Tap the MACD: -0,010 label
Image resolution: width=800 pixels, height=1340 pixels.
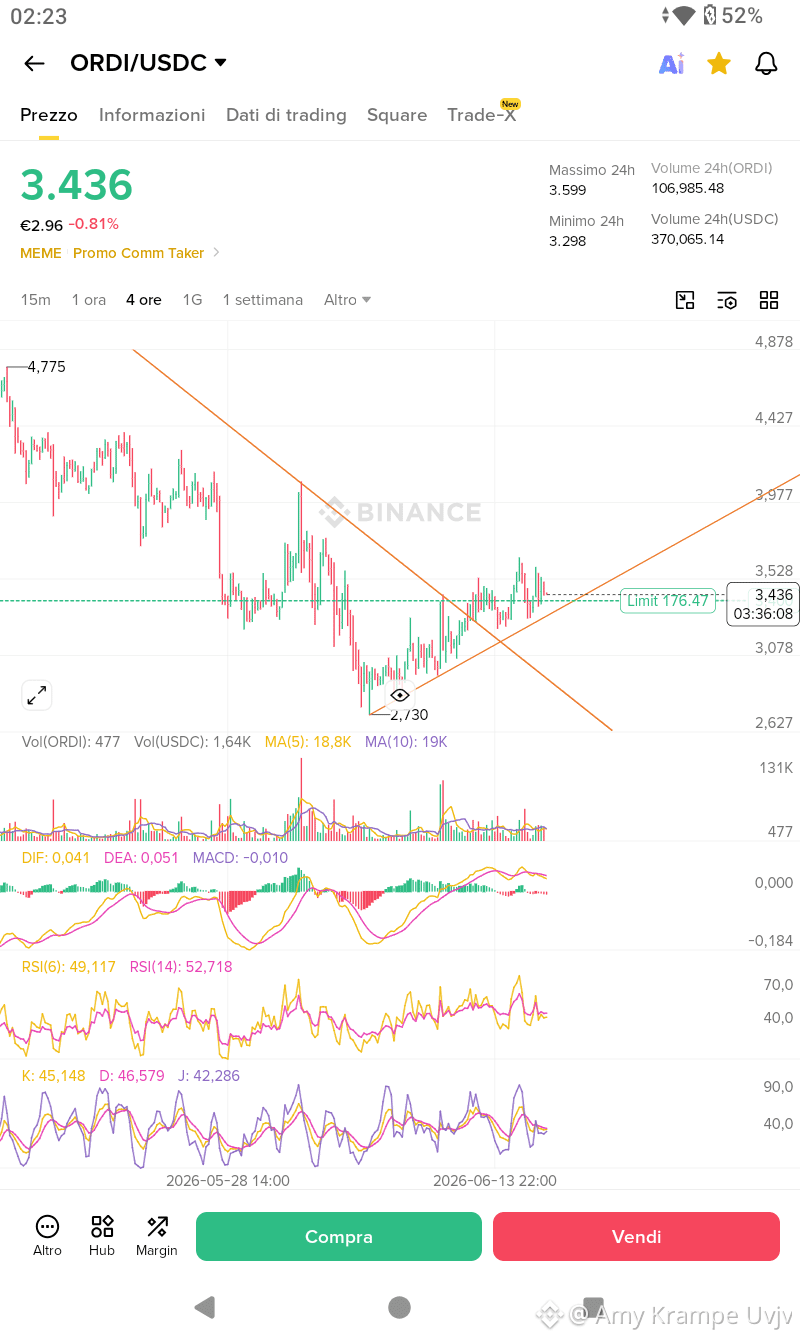click(x=241, y=858)
